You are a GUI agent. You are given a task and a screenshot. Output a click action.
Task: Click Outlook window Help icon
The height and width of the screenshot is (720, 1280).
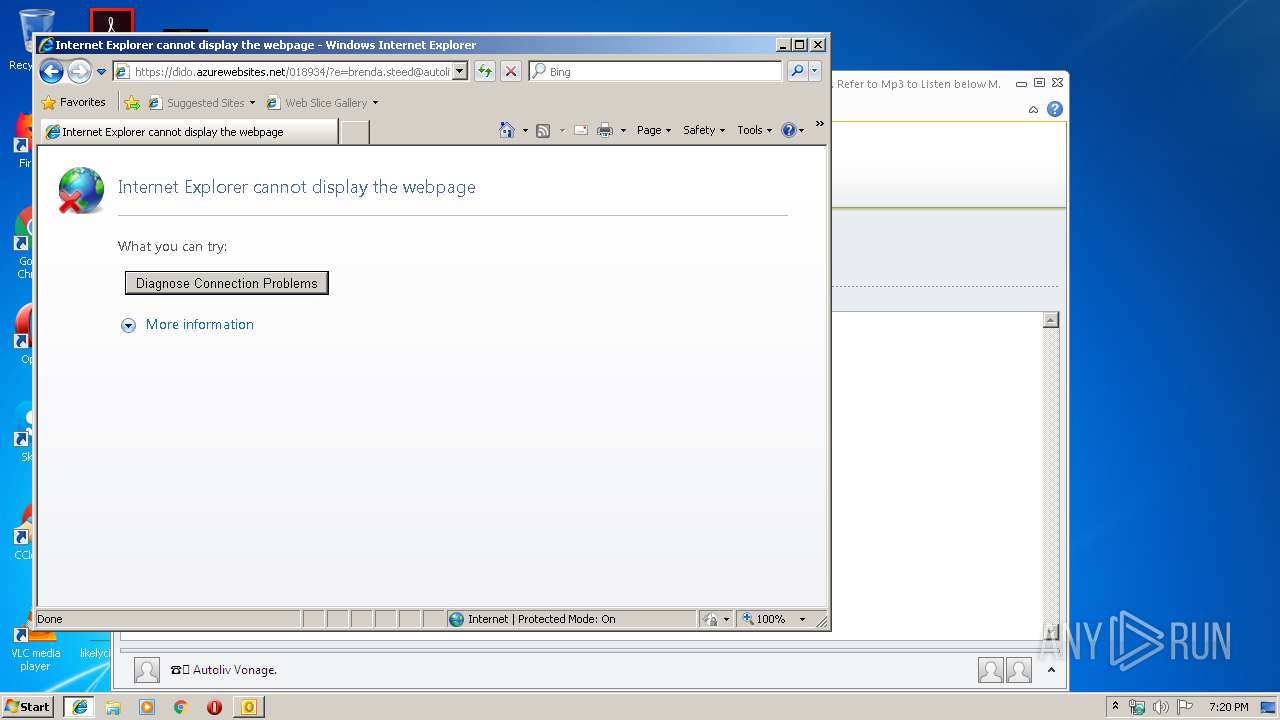tap(1054, 110)
